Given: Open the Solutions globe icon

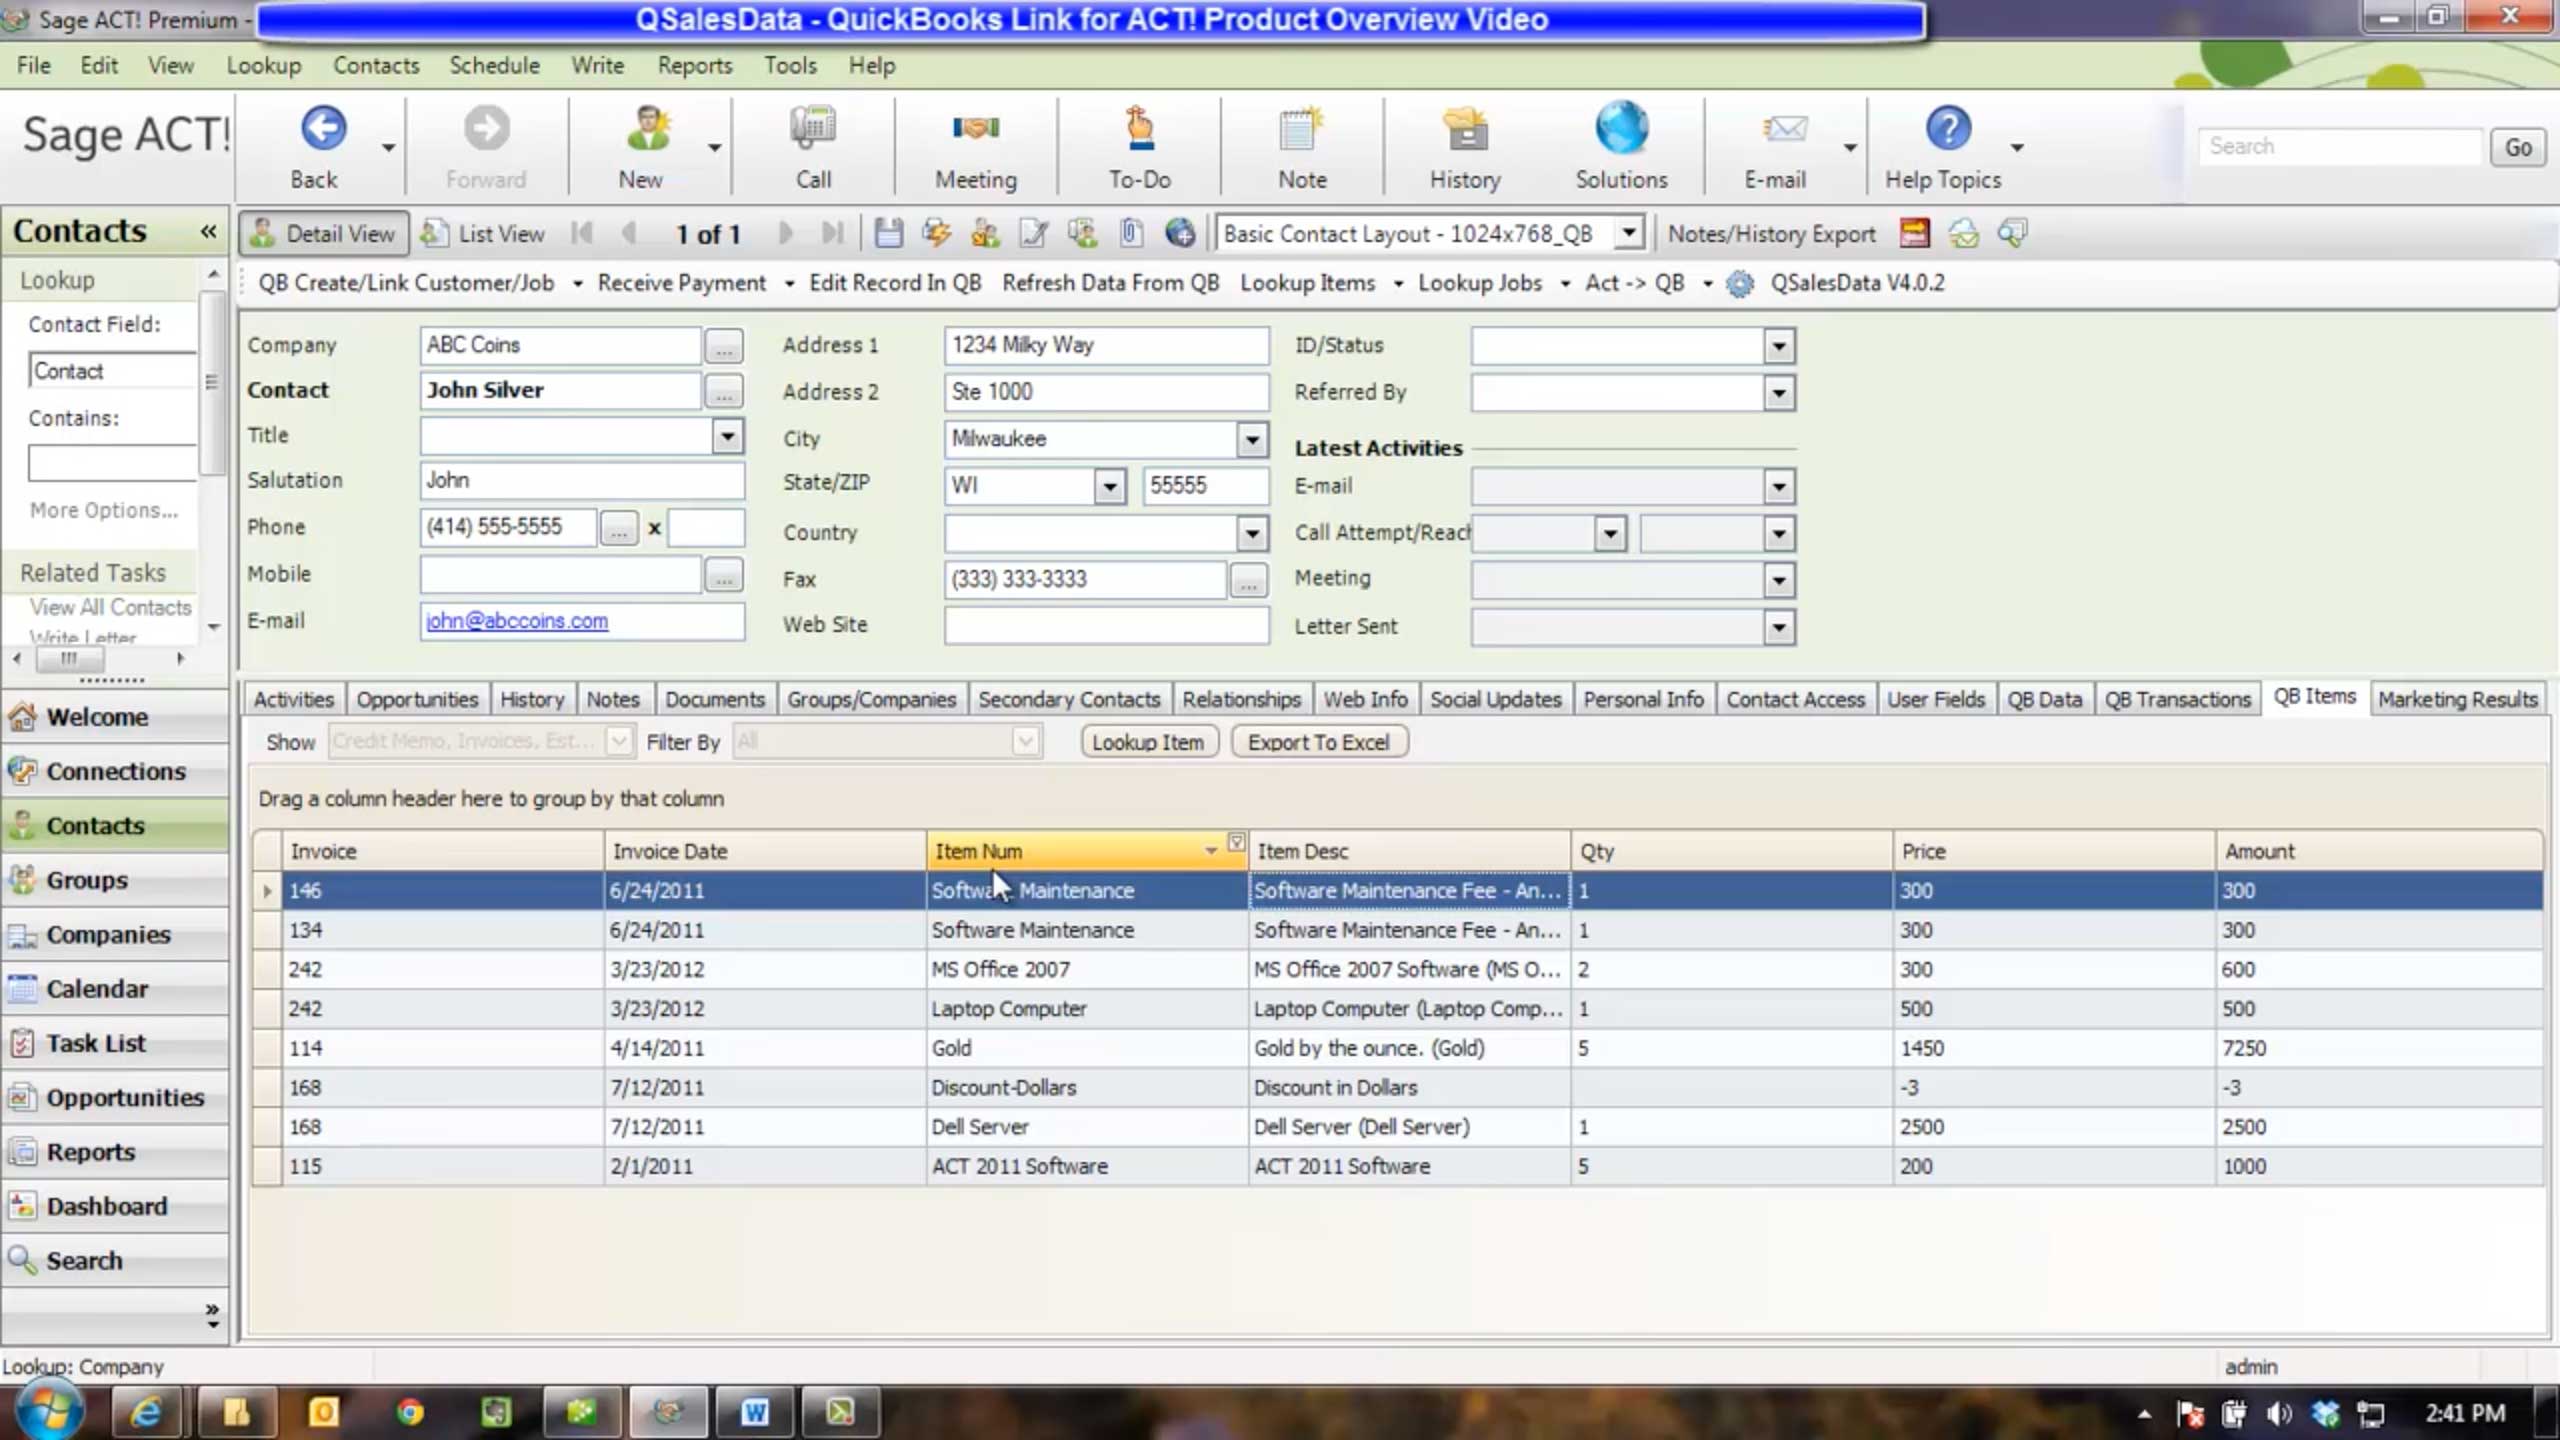Looking at the screenshot, I should point(1621,130).
